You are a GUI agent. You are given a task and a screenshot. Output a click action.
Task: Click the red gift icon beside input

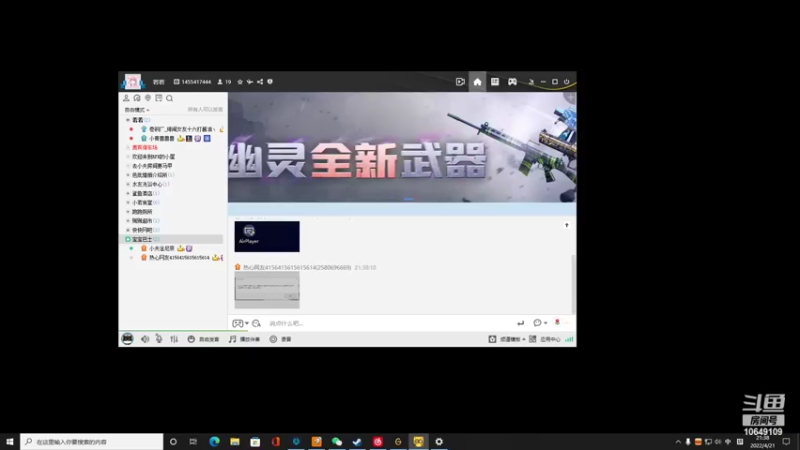[x=557, y=322]
